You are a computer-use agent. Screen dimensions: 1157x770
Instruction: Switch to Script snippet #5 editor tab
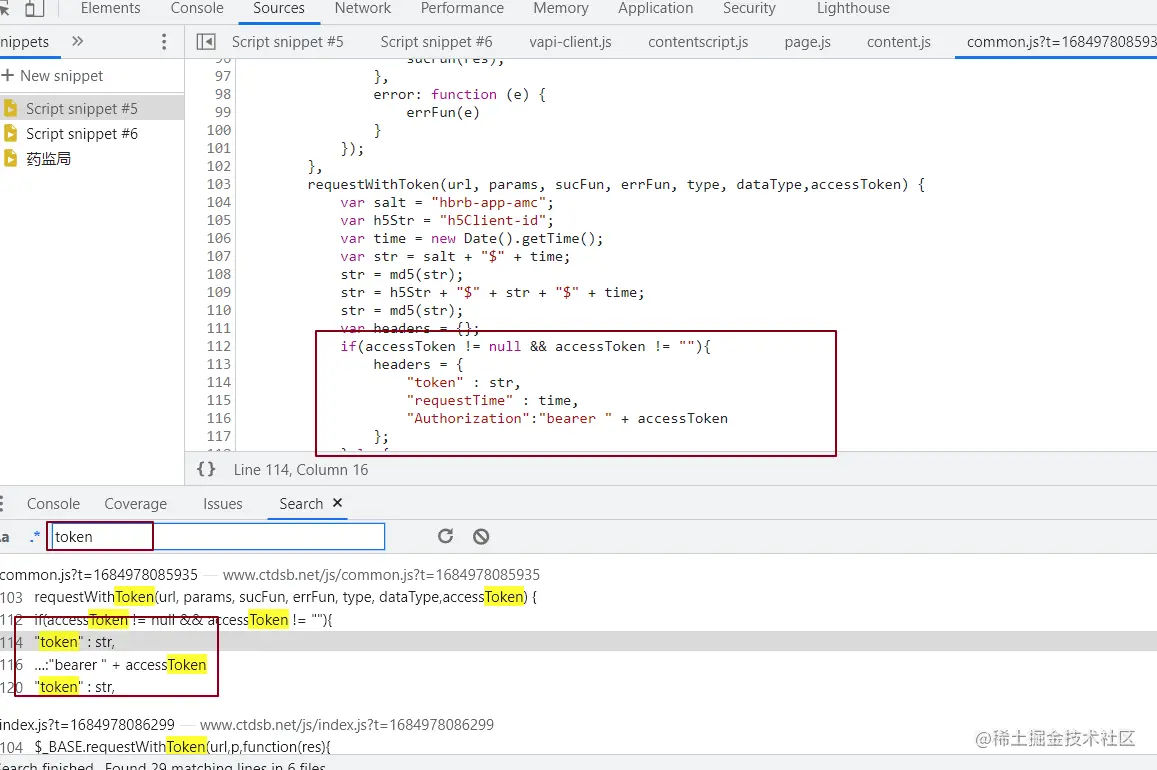click(x=287, y=42)
